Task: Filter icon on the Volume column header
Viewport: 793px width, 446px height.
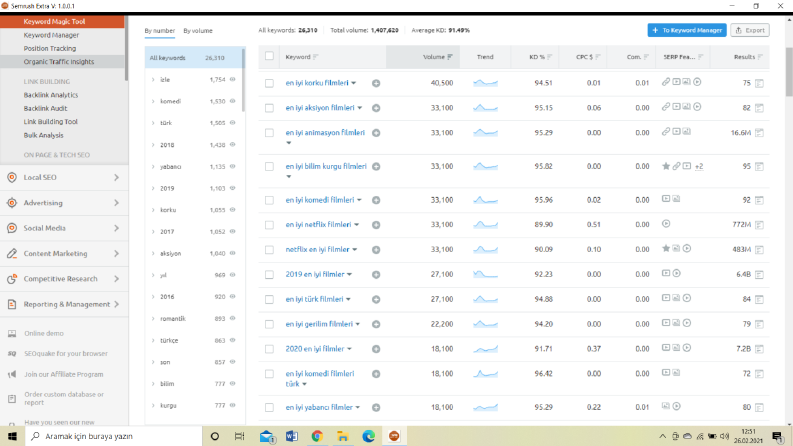Action: click(450, 57)
